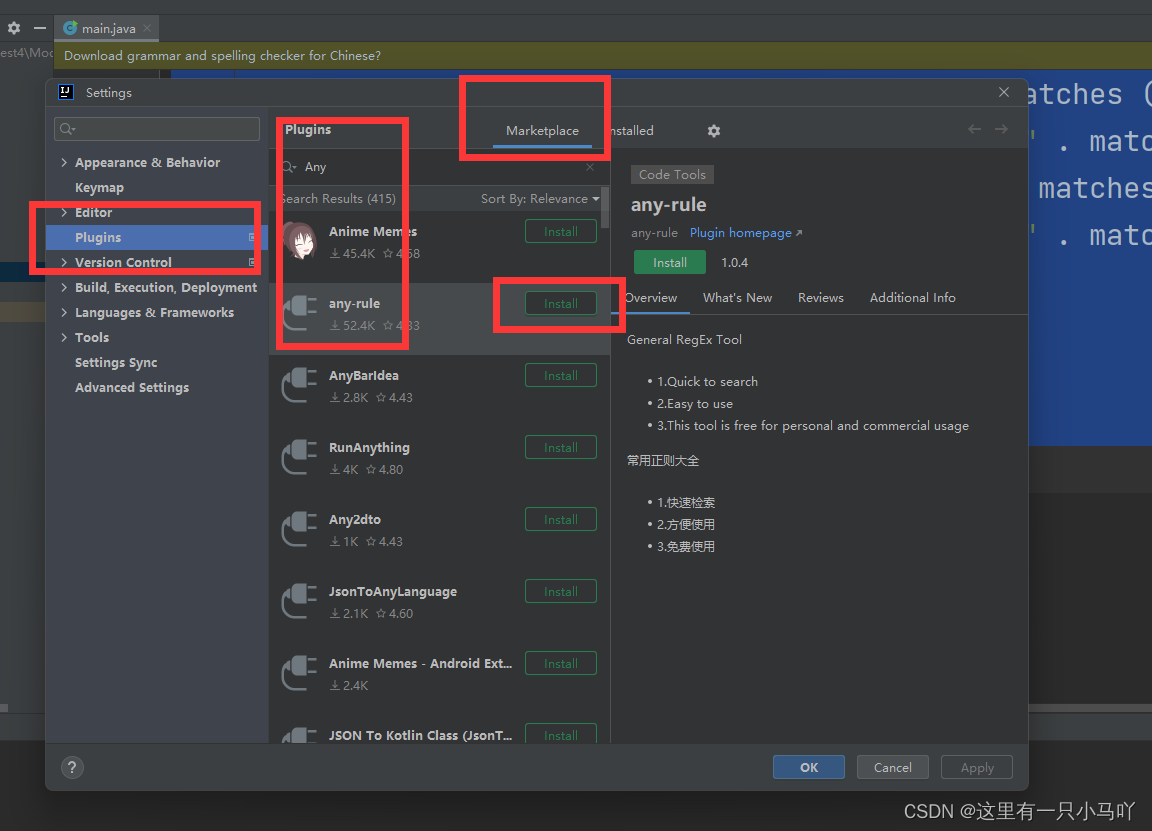Click the back navigation arrow in Settings
The height and width of the screenshot is (831, 1152).
[x=974, y=129]
